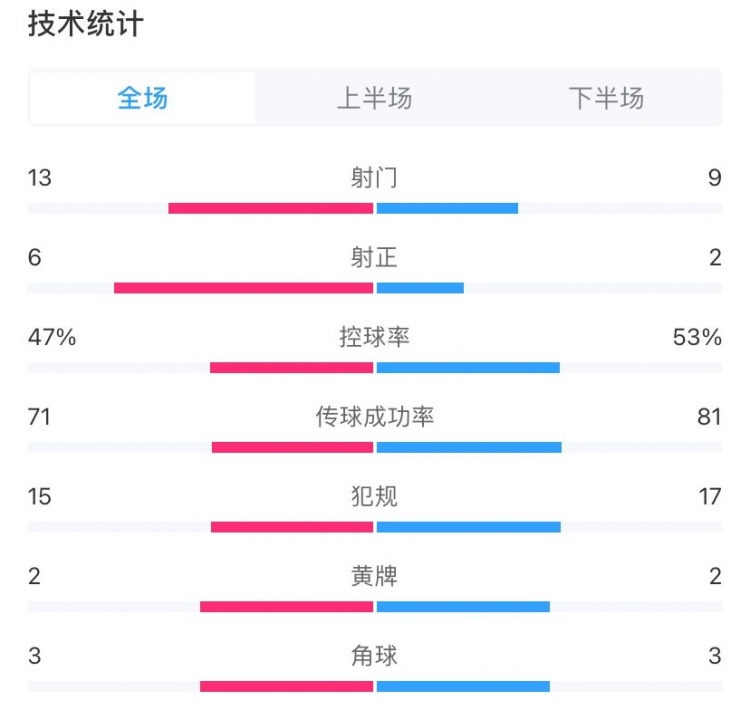Click the 技术统计 heading
Image resolution: width=750 pixels, height=710 pixels.
pos(86,25)
